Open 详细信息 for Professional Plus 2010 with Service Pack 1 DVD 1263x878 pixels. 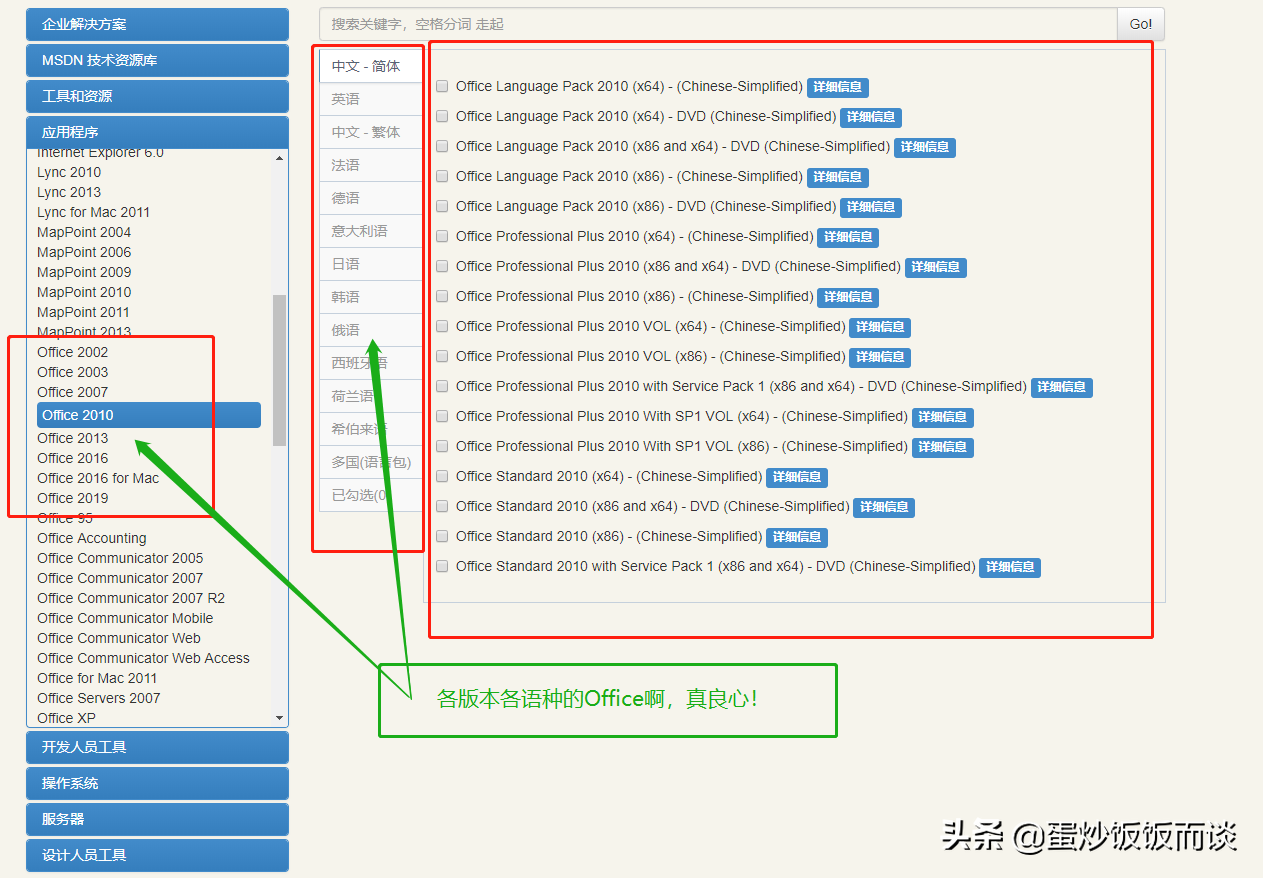point(1062,387)
